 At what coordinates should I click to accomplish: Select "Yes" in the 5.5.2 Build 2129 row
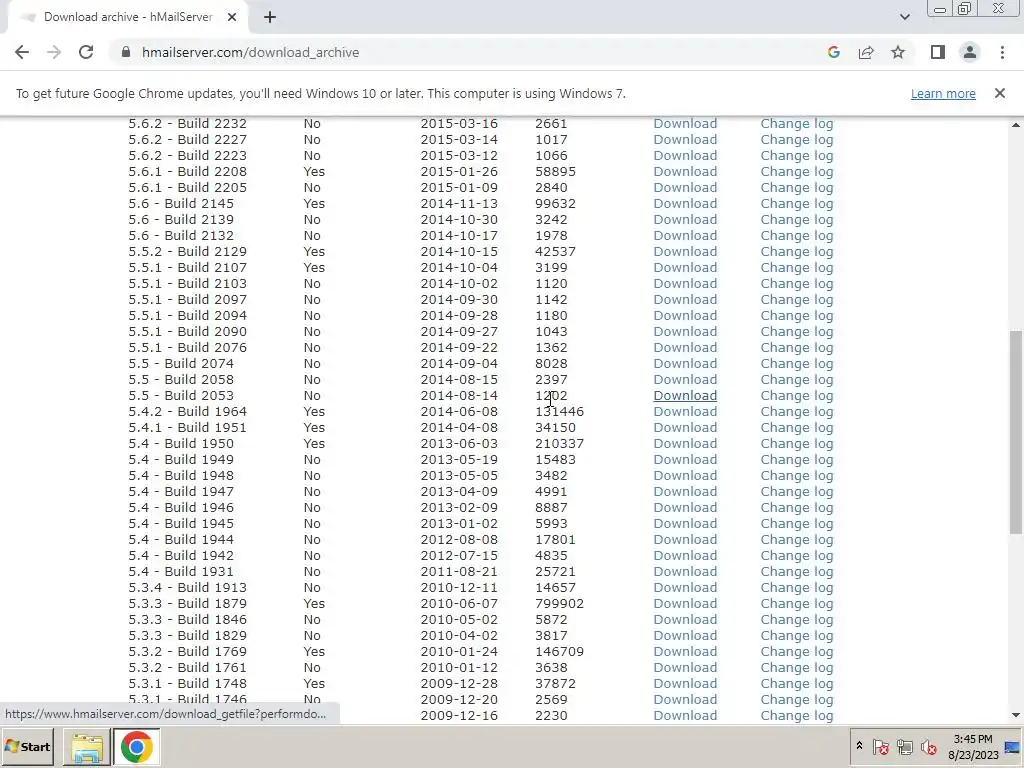pyautogui.click(x=314, y=251)
